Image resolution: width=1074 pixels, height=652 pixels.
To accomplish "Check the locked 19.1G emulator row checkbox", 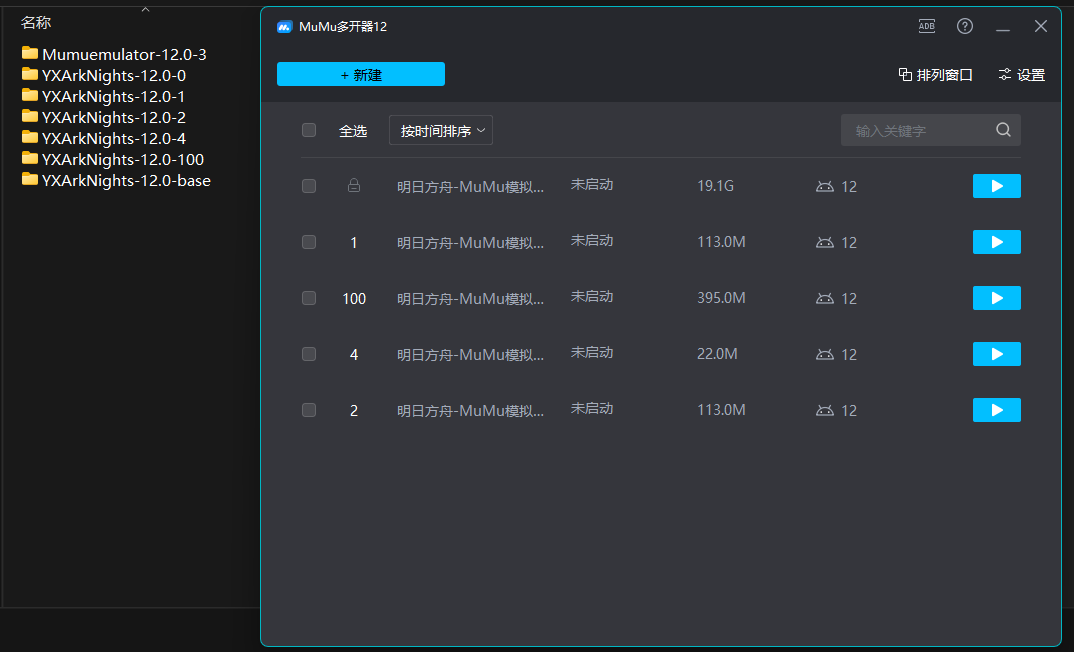I will [x=309, y=186].
